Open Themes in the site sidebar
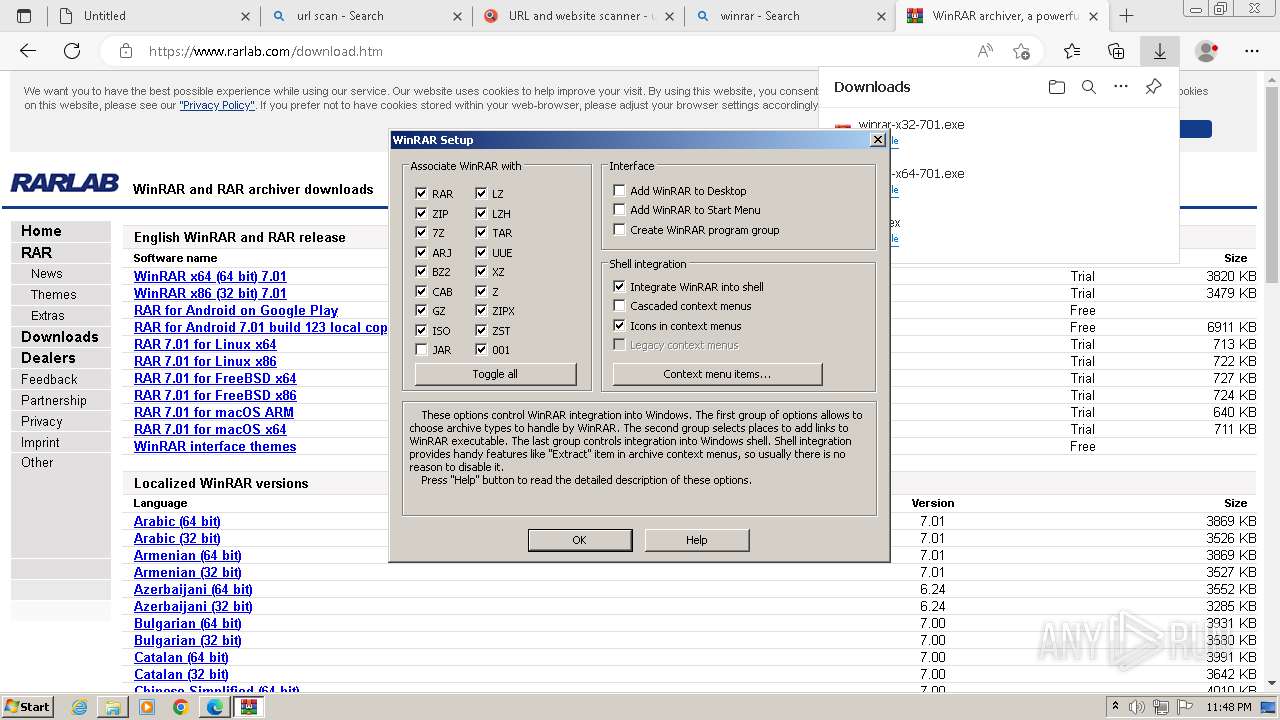Image resolution: width=1280 pixels, height=720 pixels. (x=53, y=294)
